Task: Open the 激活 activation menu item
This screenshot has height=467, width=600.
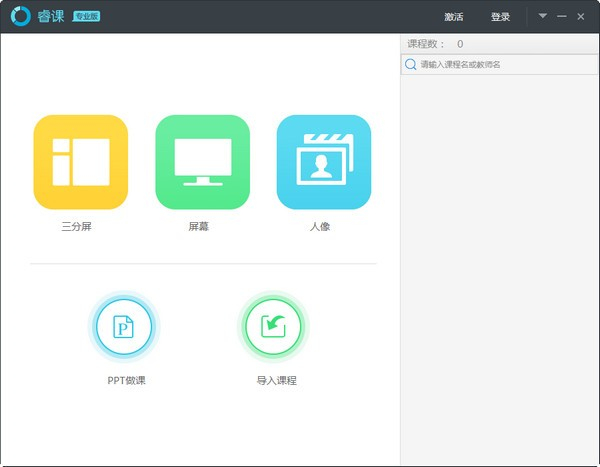Action: coord(454,17)
